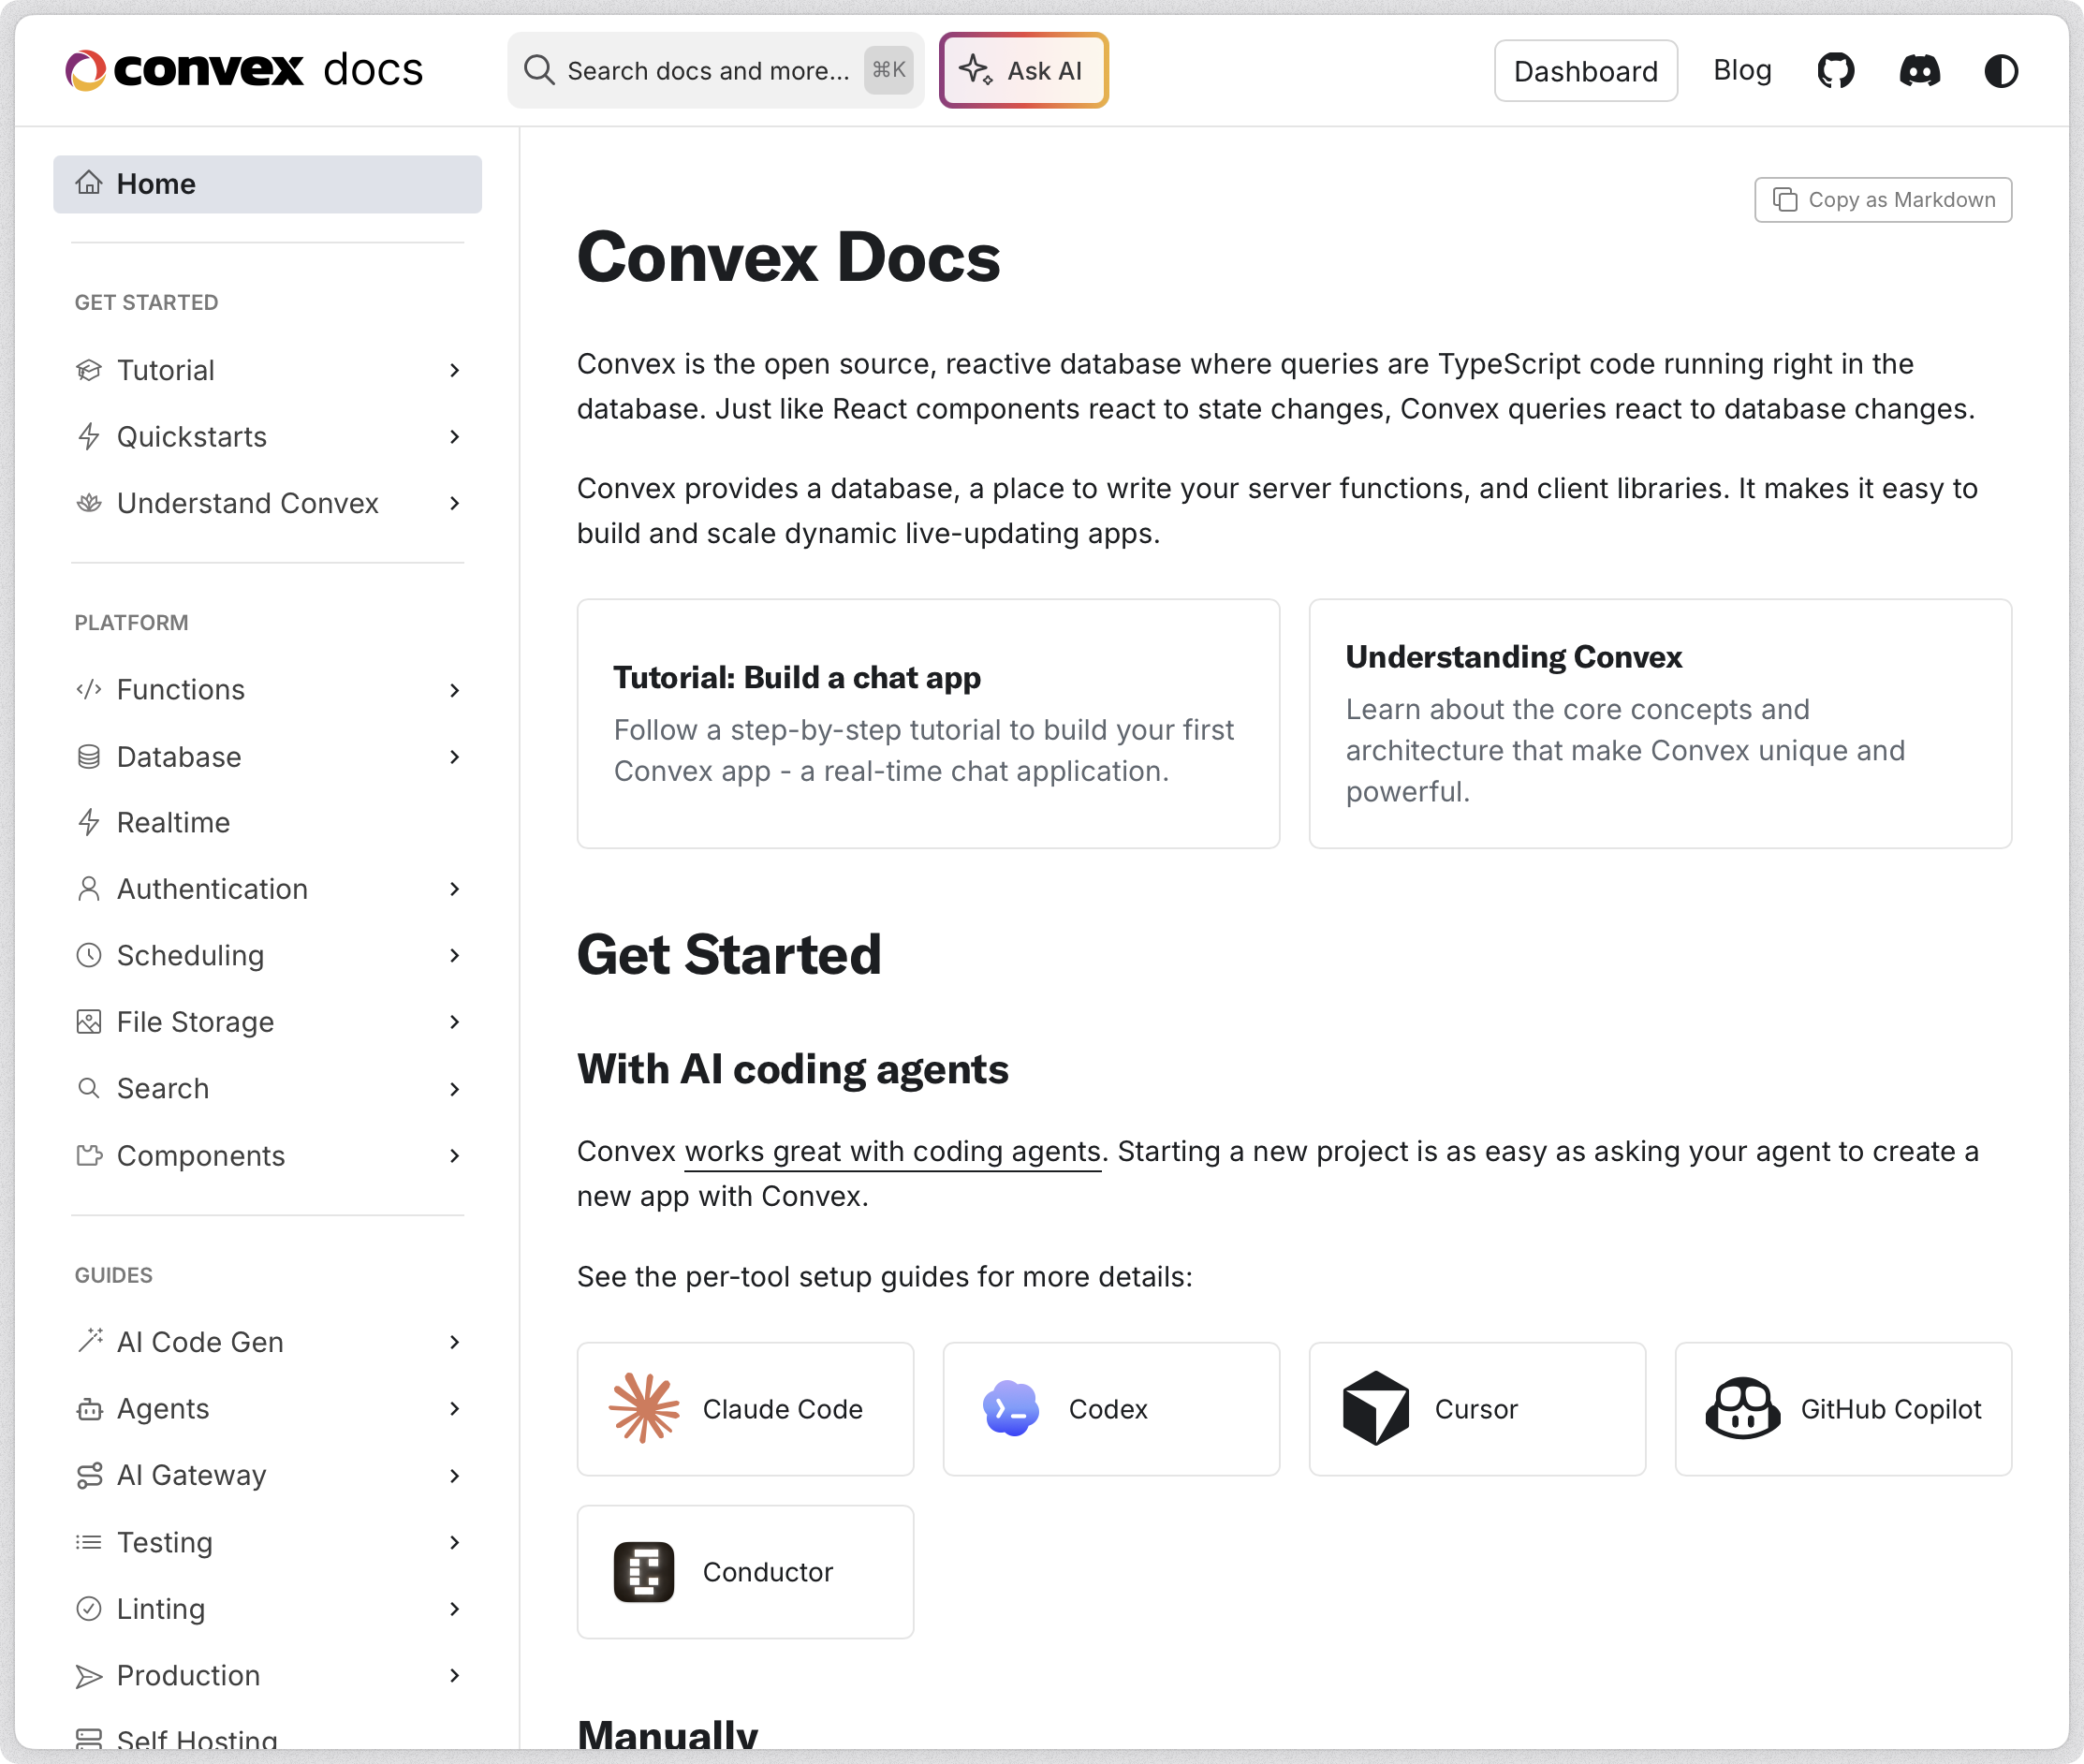Click the Database cylinder icon in sidebar
The image size is (2084, 1764).
pos(89,757)
